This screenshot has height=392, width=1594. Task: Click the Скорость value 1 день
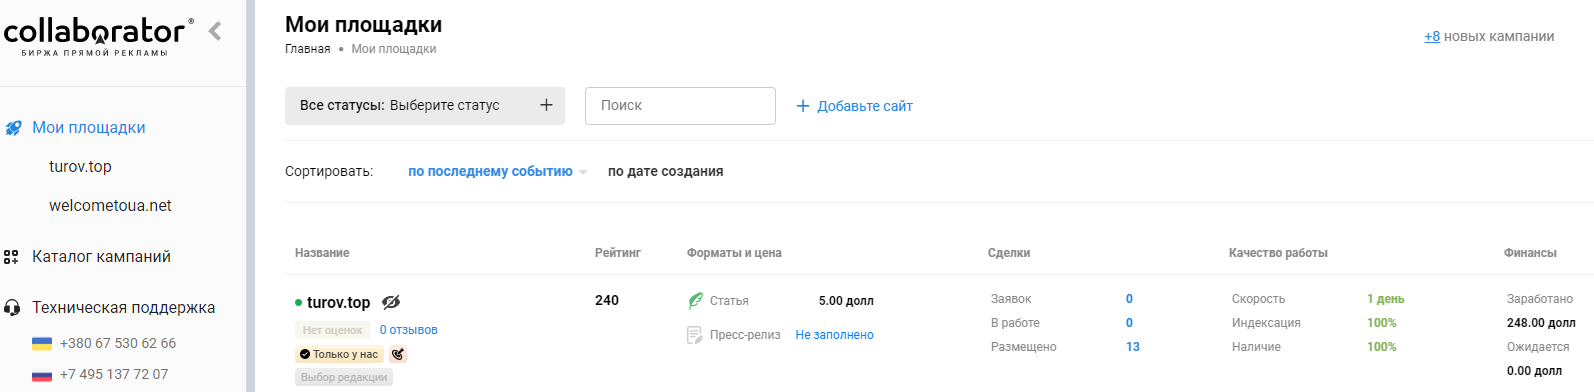click(x=1386, y=299)
